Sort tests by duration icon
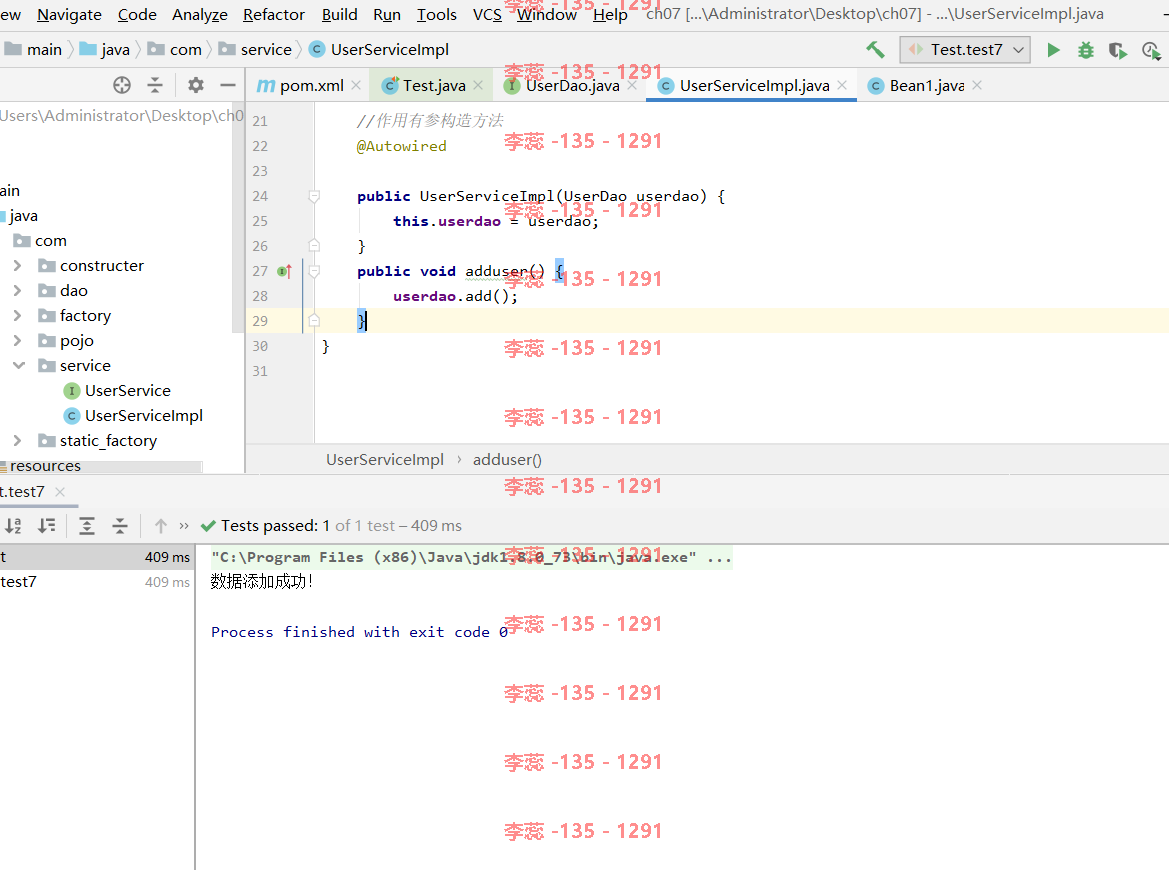This screenshot has width=1169, height=870. (46, 526)
